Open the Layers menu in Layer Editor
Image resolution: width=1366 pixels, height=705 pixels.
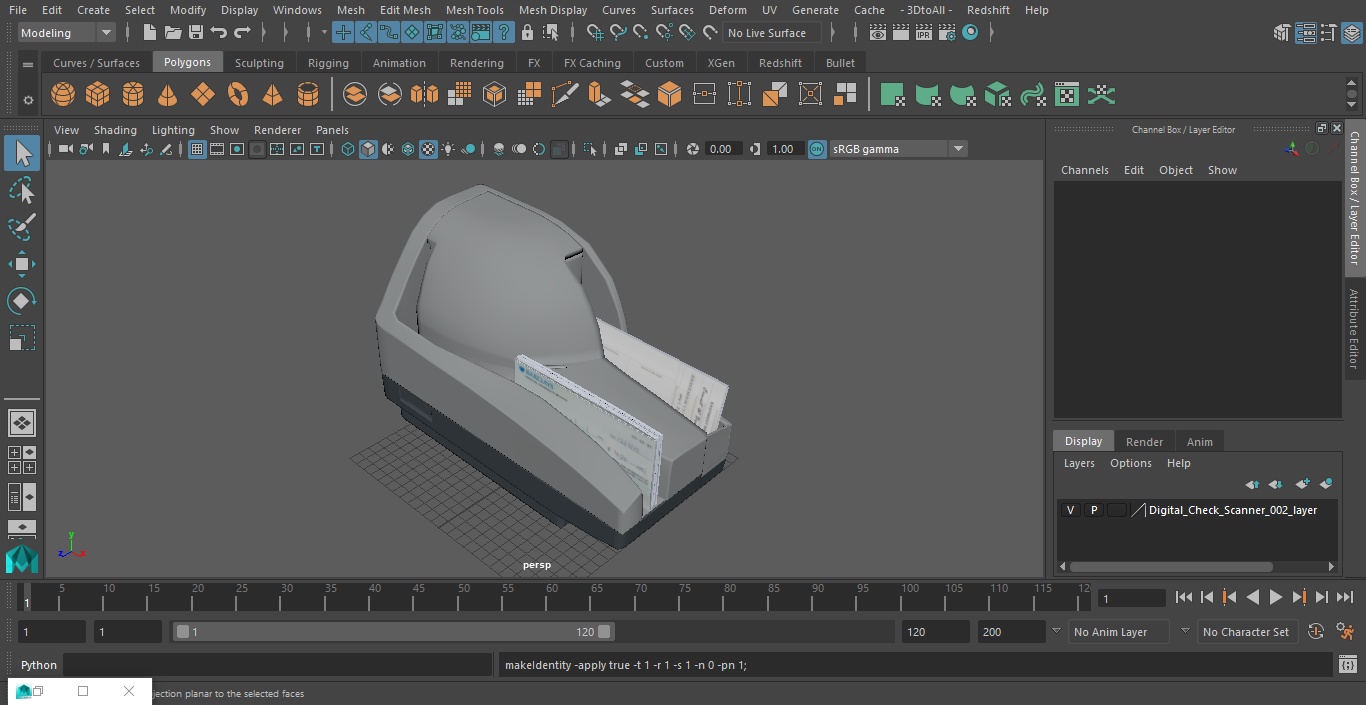click(x=1079, y=463)
